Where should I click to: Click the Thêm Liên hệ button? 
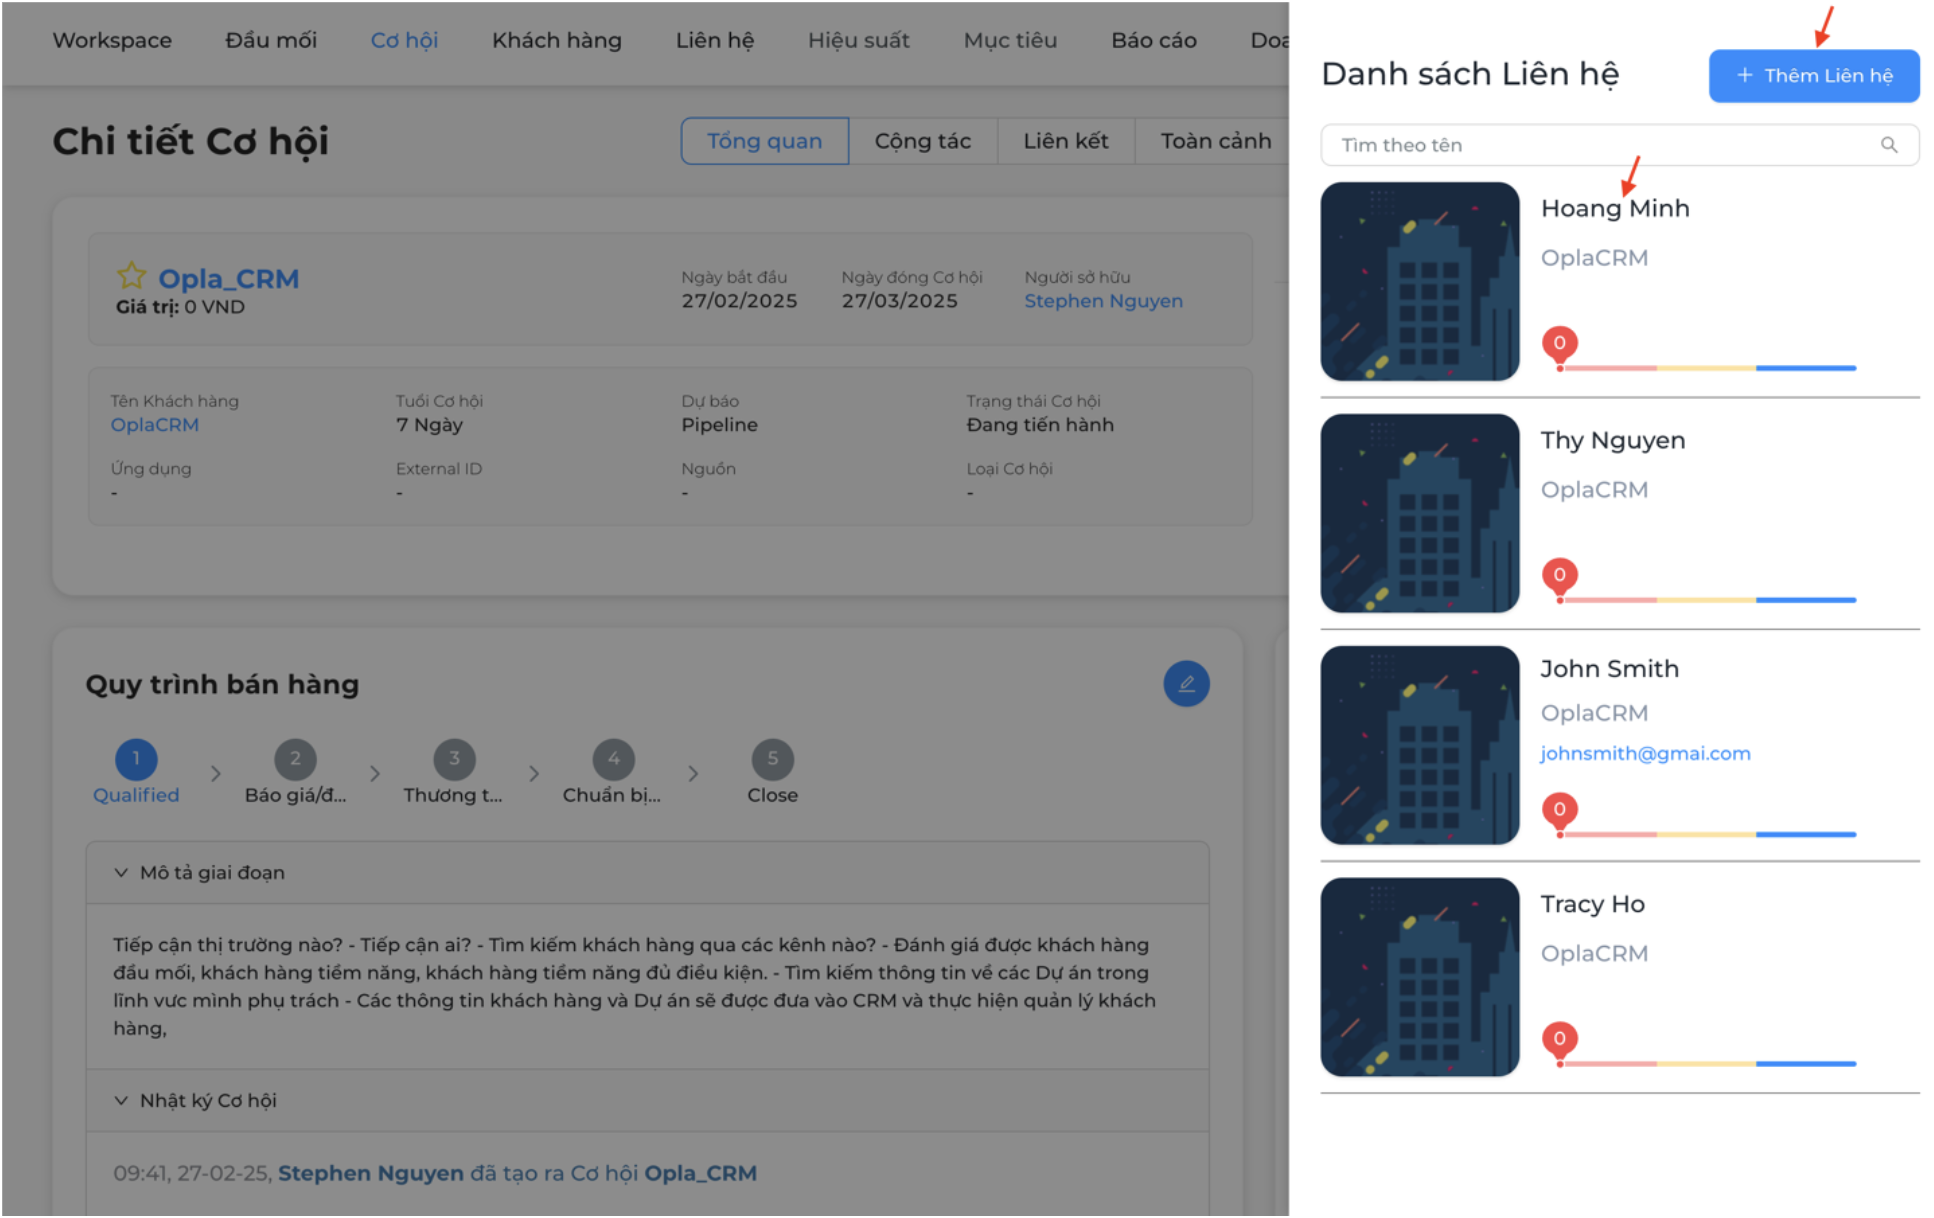pyautogui.click(x=1814, y=76)
